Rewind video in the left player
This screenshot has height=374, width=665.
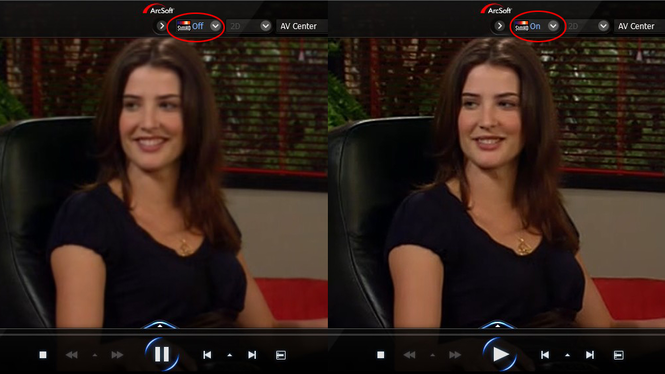[72, 354]
